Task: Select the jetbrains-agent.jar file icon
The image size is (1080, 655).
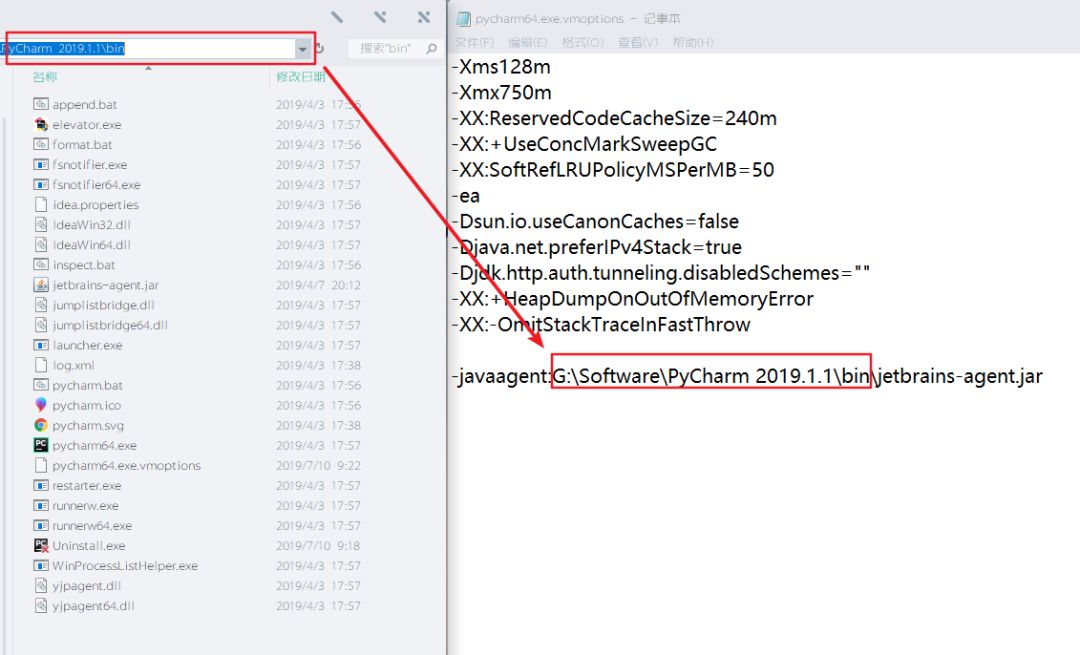Action: (x=41, y=285)
